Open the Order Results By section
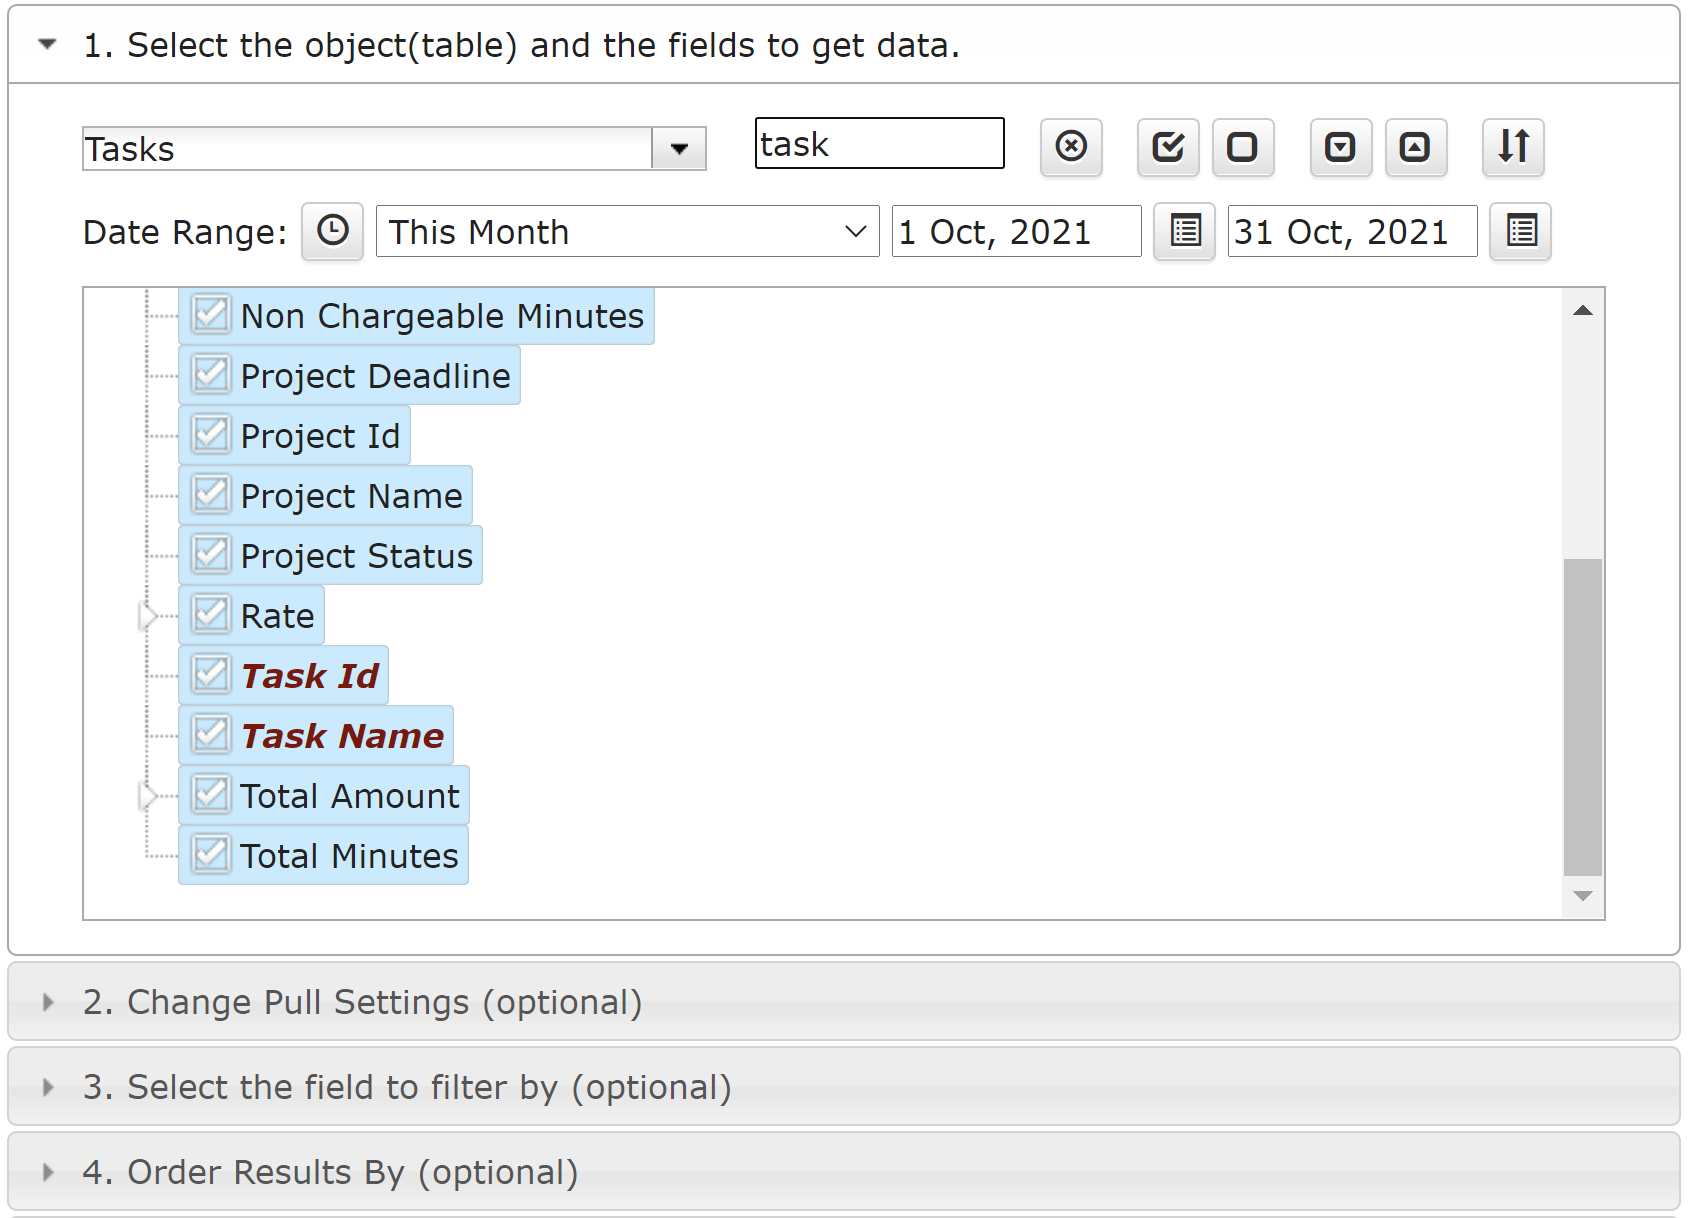Viewport: 1692px width, 1218px height. click(x=330, y=1172)
